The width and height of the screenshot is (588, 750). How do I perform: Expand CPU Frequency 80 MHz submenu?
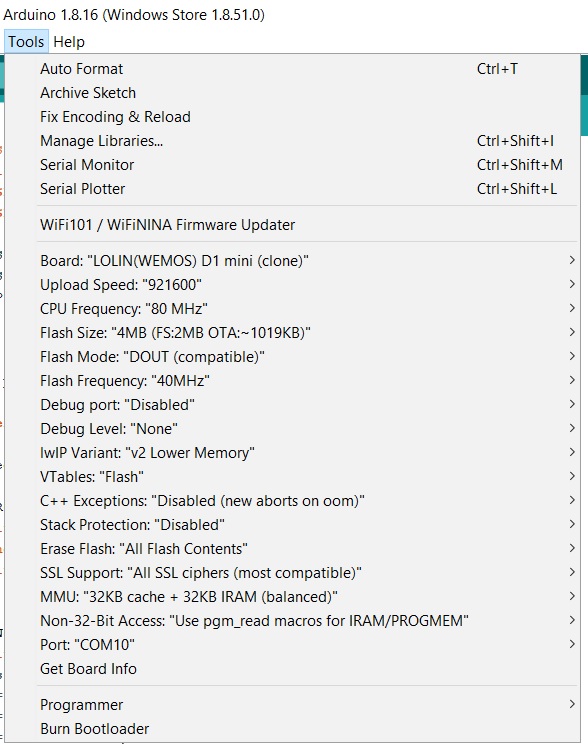pos(292,309)
